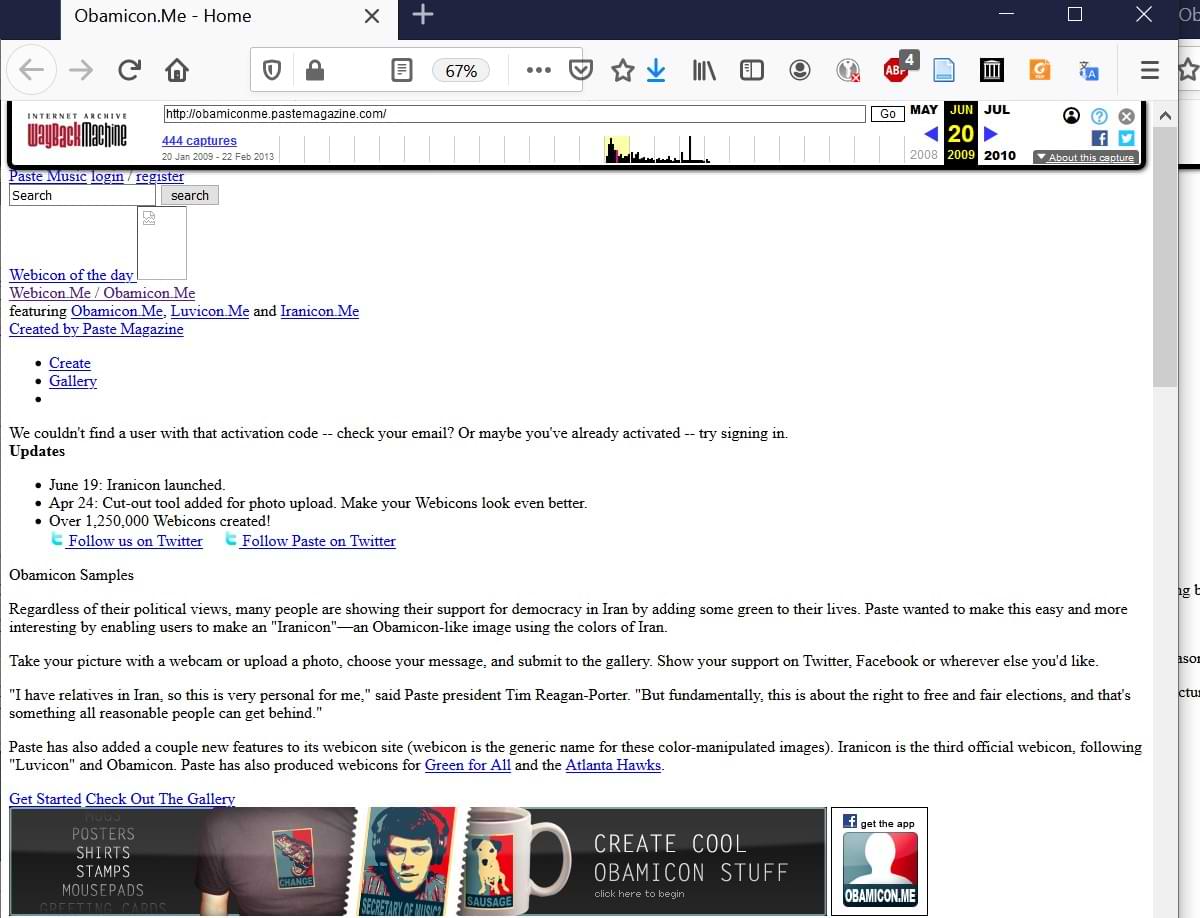
Task: Open the 444 captures link
Action: coord(199,141)
